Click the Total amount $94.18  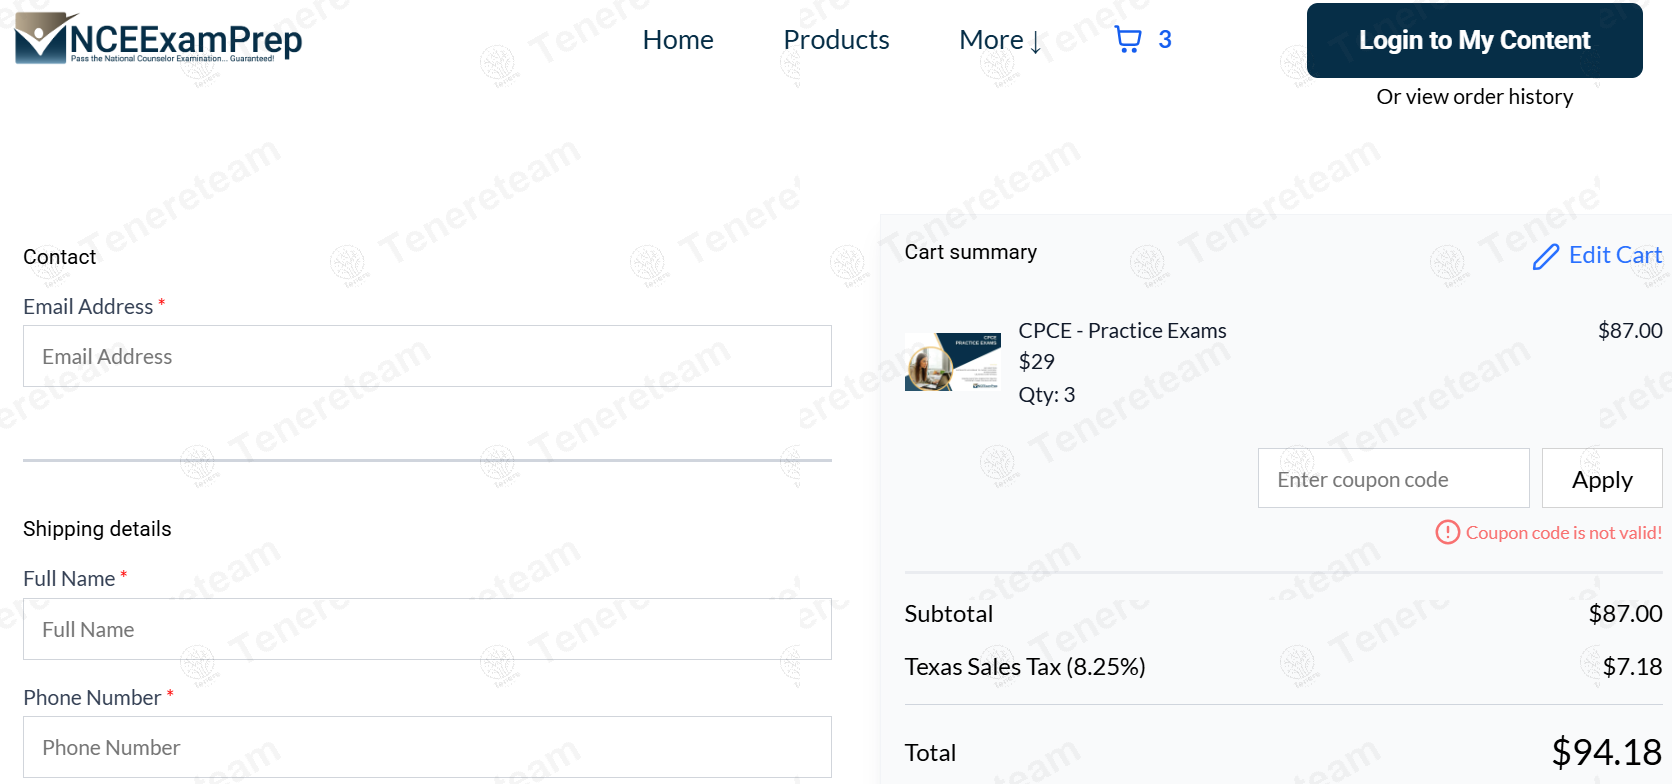[1606, 752]
